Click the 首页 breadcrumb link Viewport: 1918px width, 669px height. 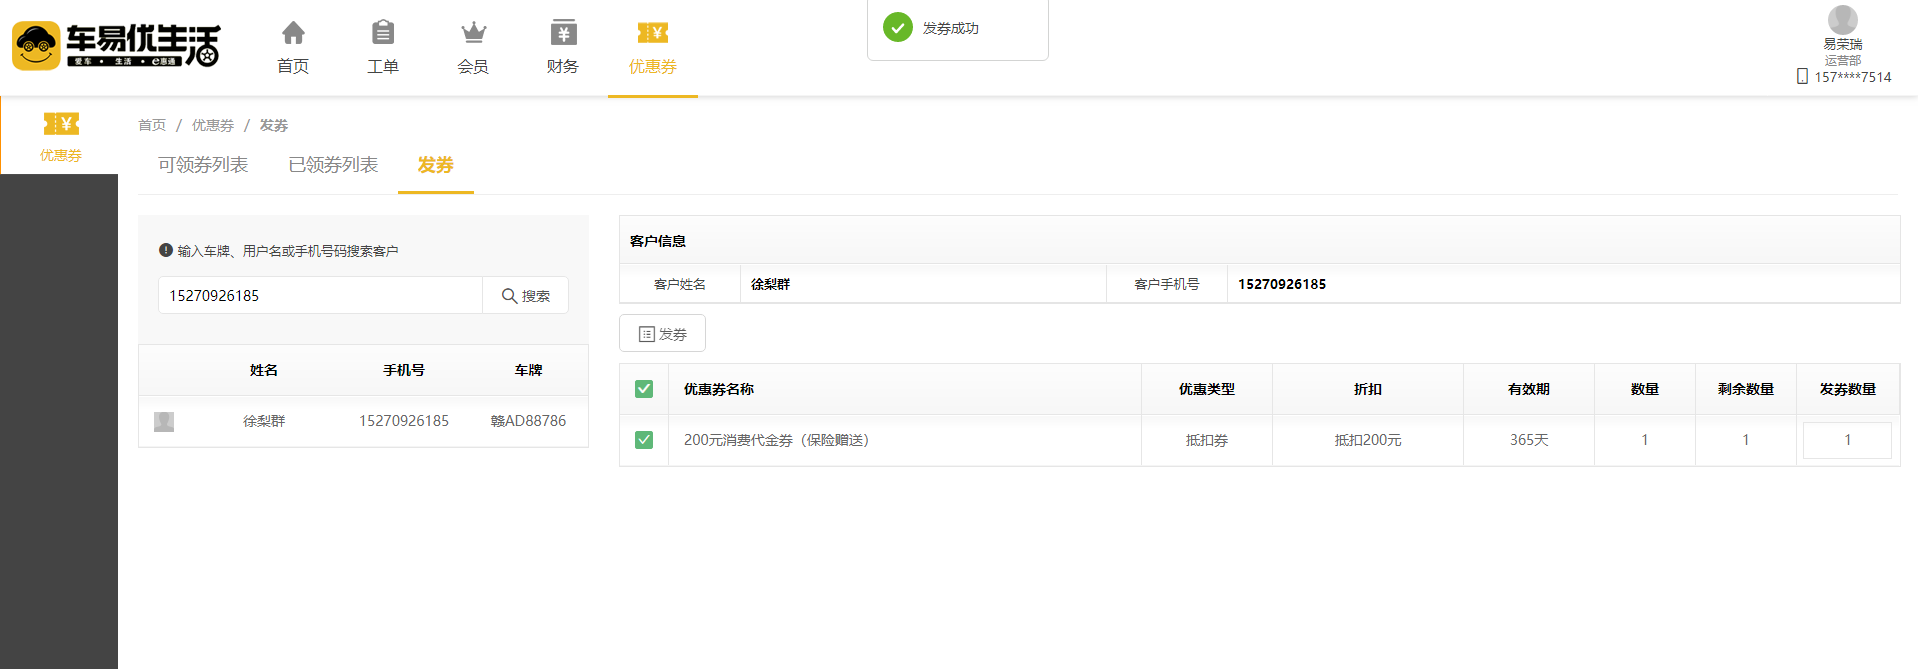[152, 125]
